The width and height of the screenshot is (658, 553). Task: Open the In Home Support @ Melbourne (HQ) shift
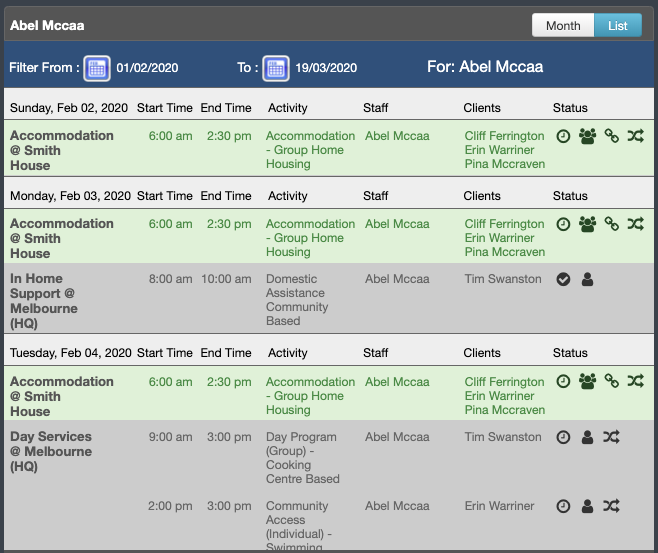[44, 301]
